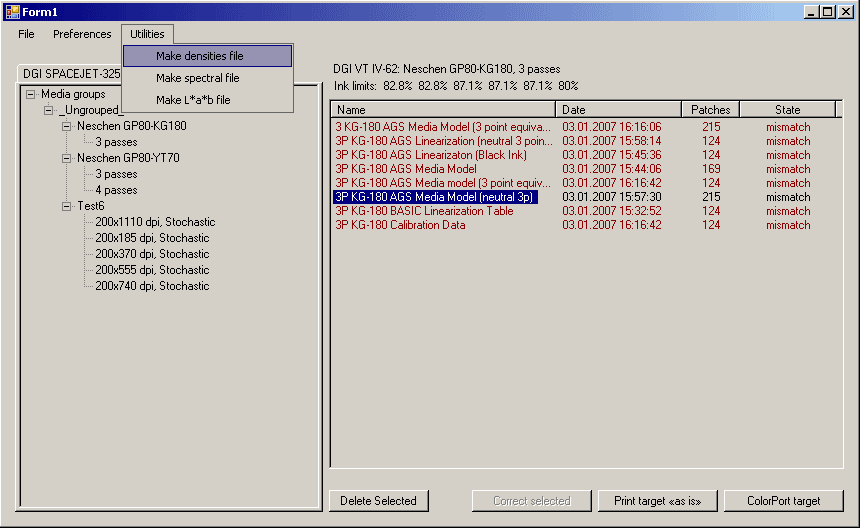Screen dimensions: 860x528
Task: Click patches value 169
Action: tap(711, 169)
